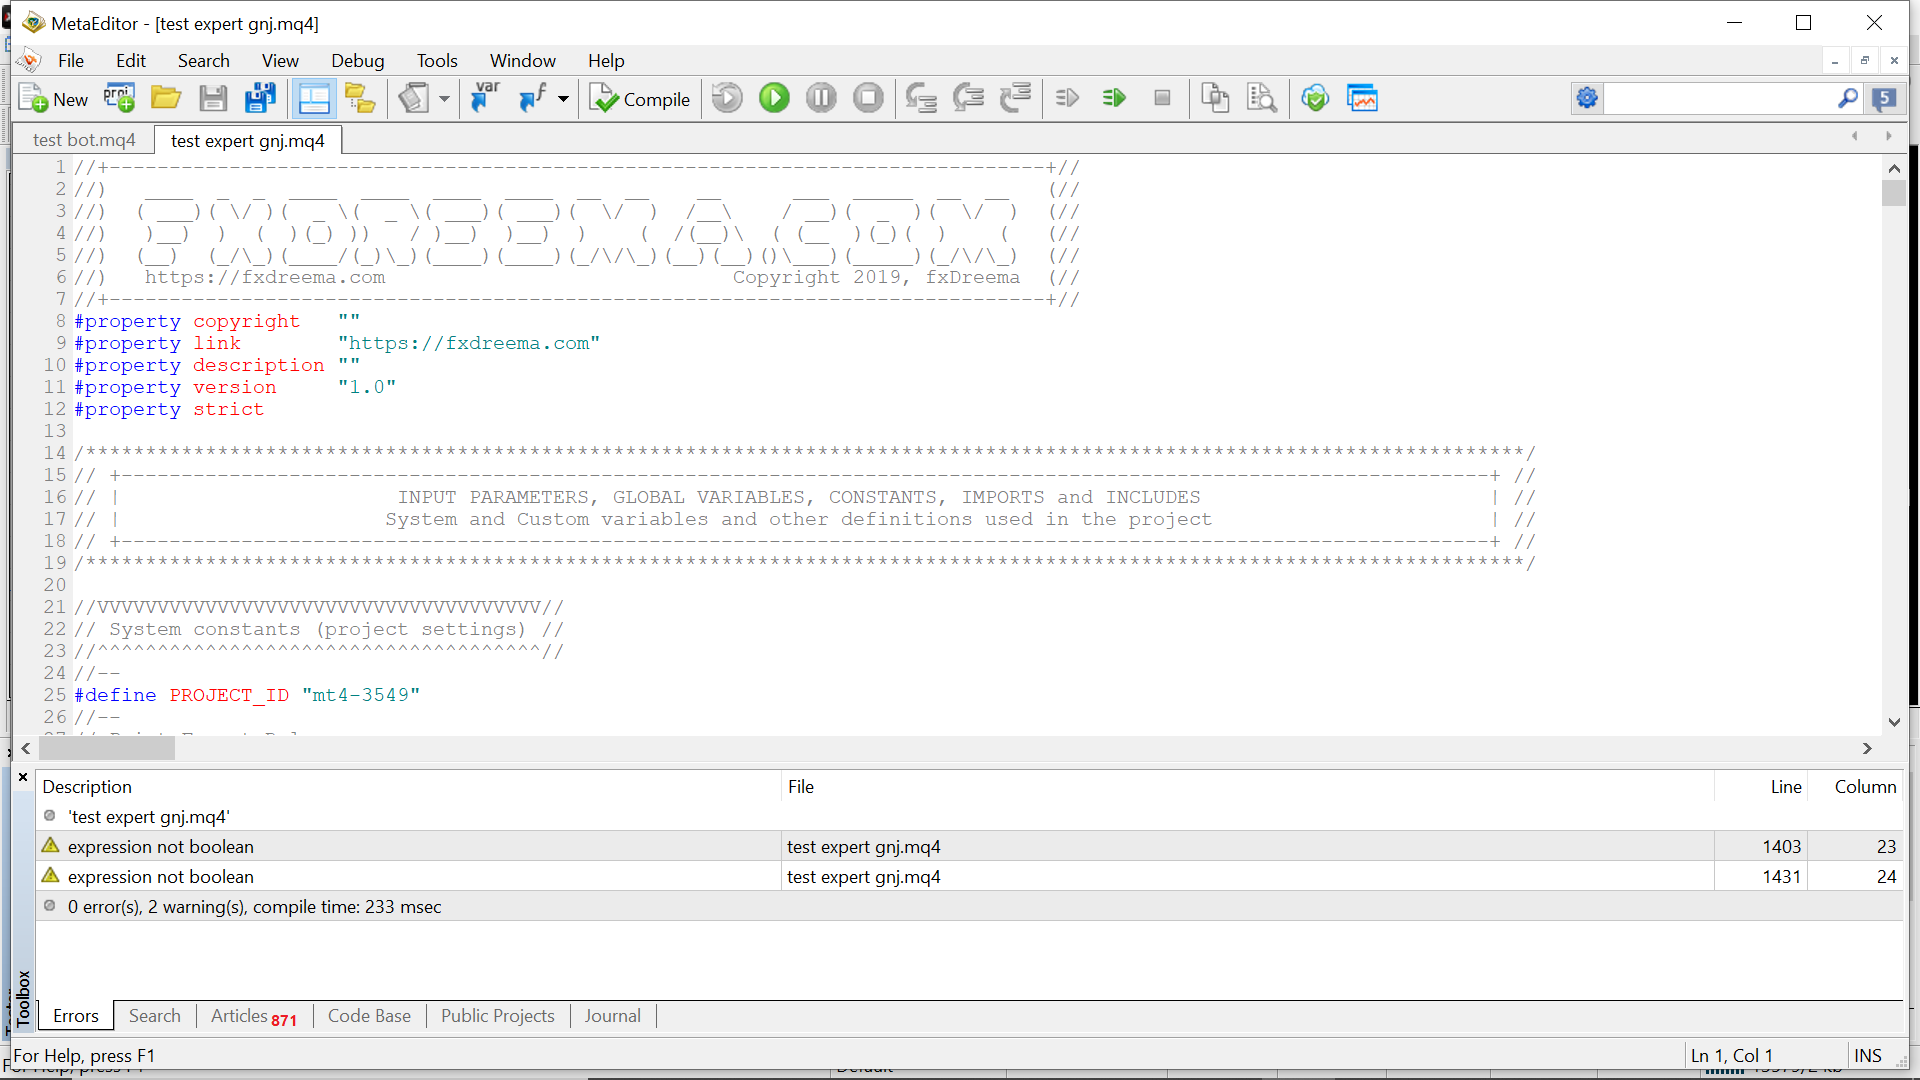Click the list functions (f) icon
Screen dimensions: 1920x1080
click(x=533, y=98)
